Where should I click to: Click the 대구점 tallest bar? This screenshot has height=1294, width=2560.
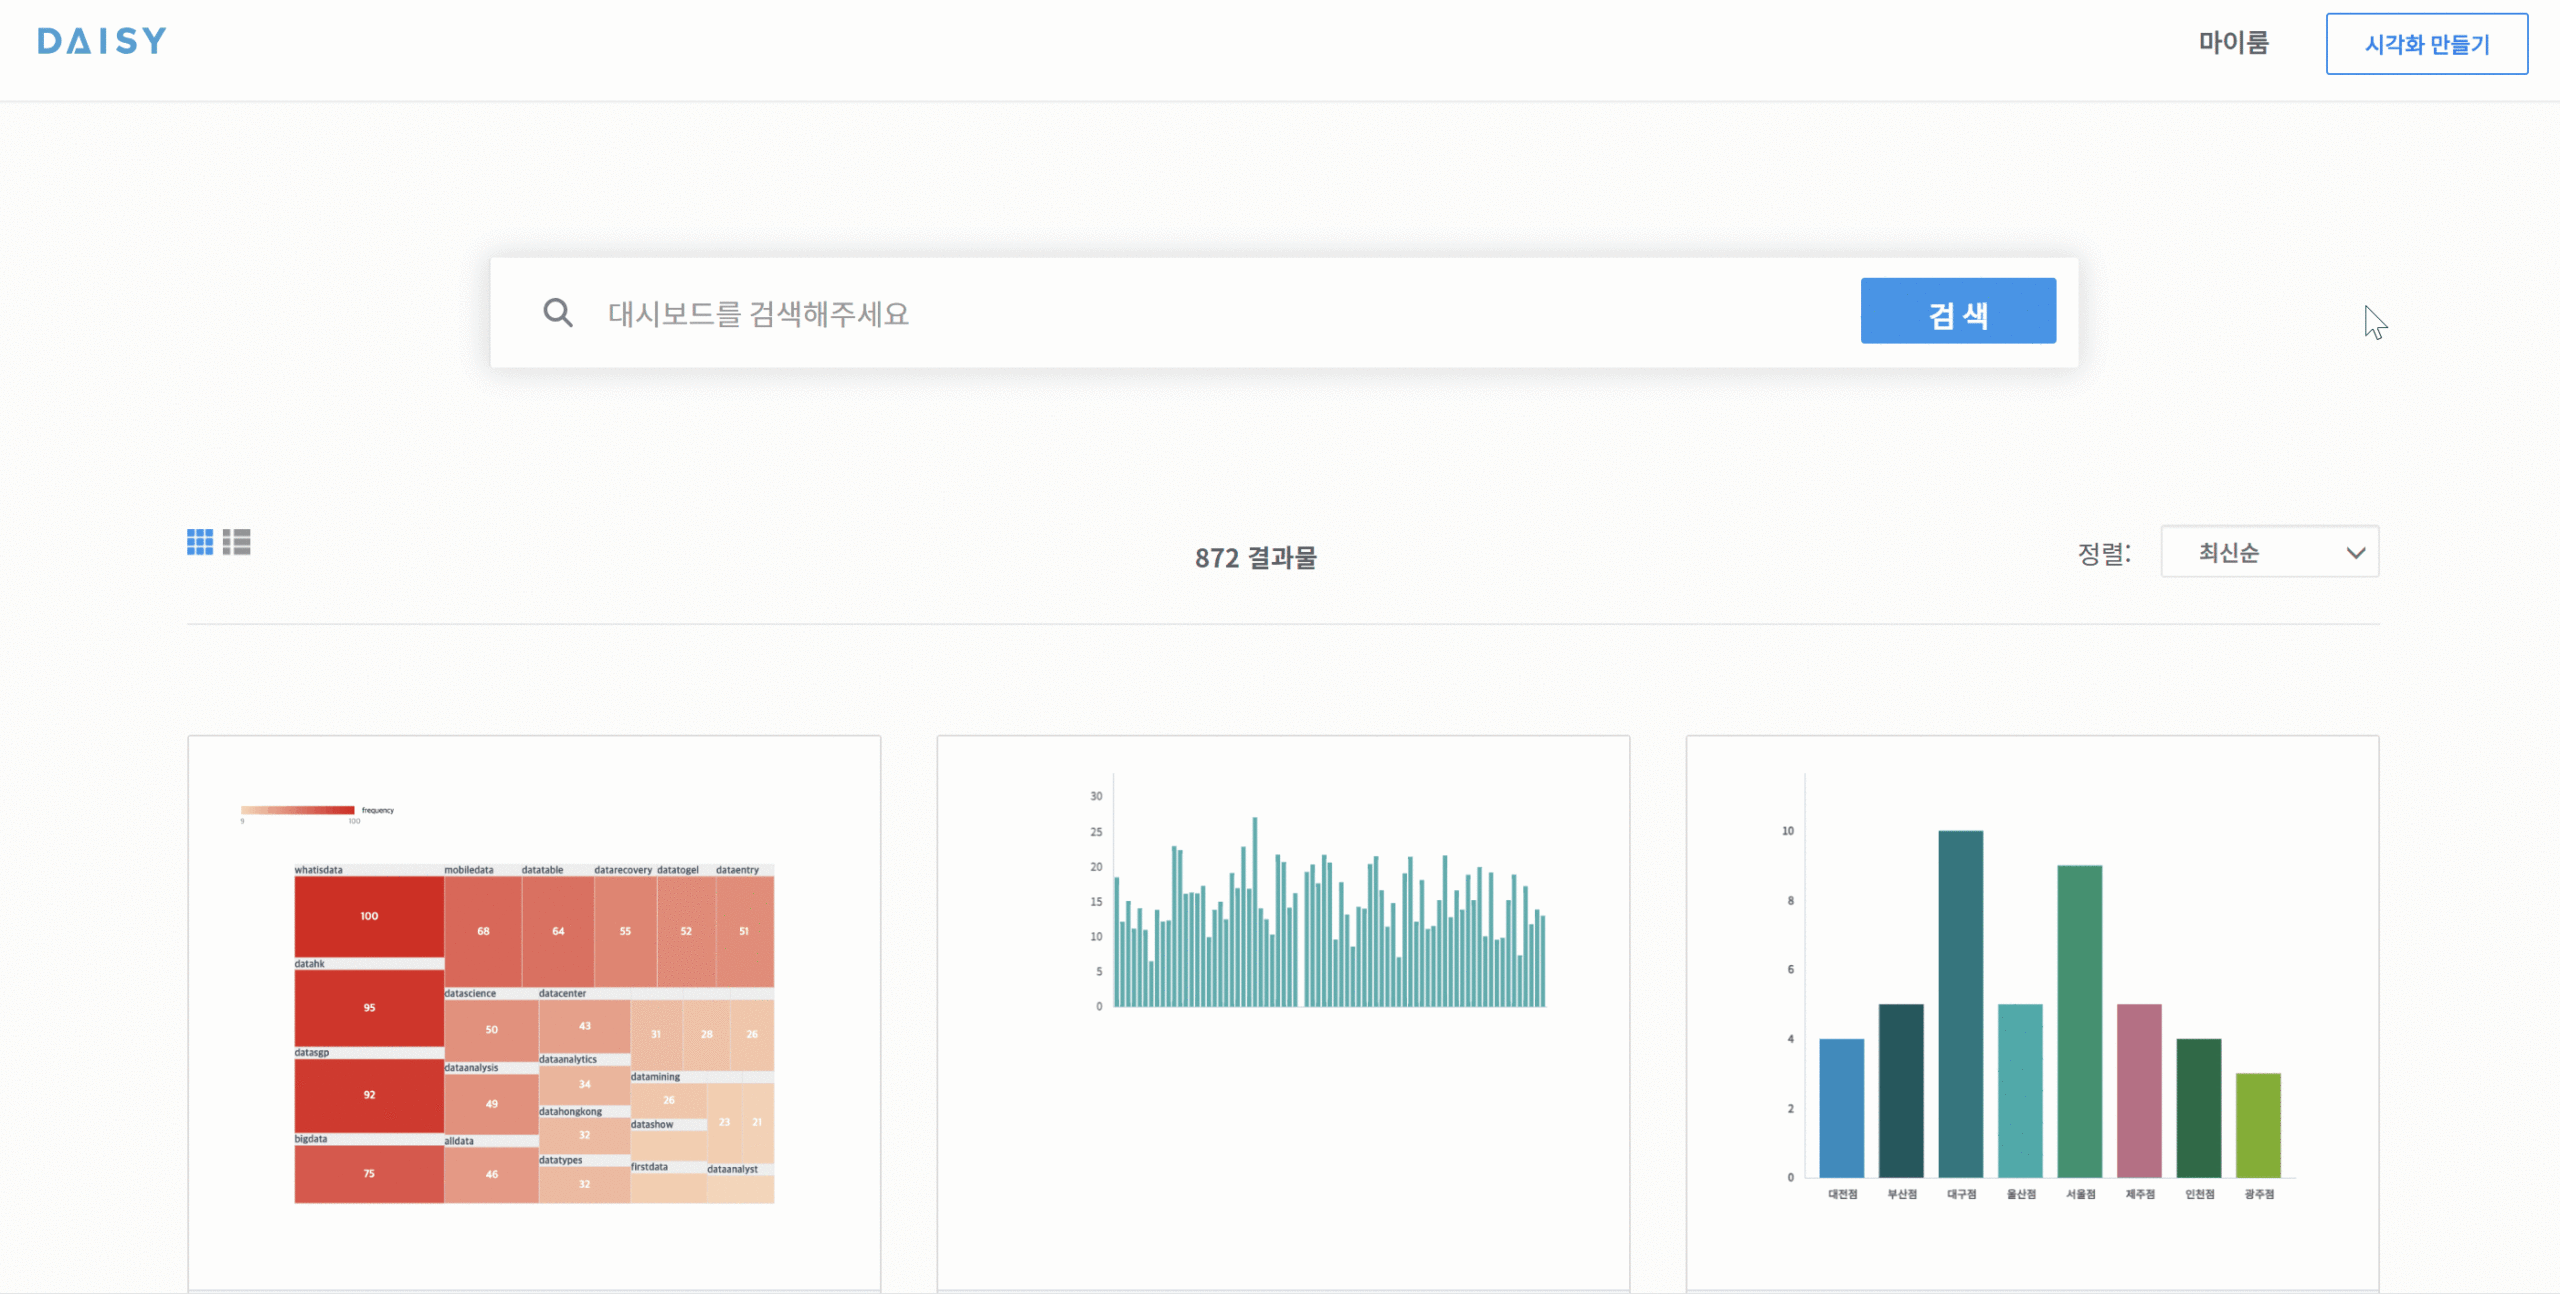pyautogui.click(x=1960, y=1002)
